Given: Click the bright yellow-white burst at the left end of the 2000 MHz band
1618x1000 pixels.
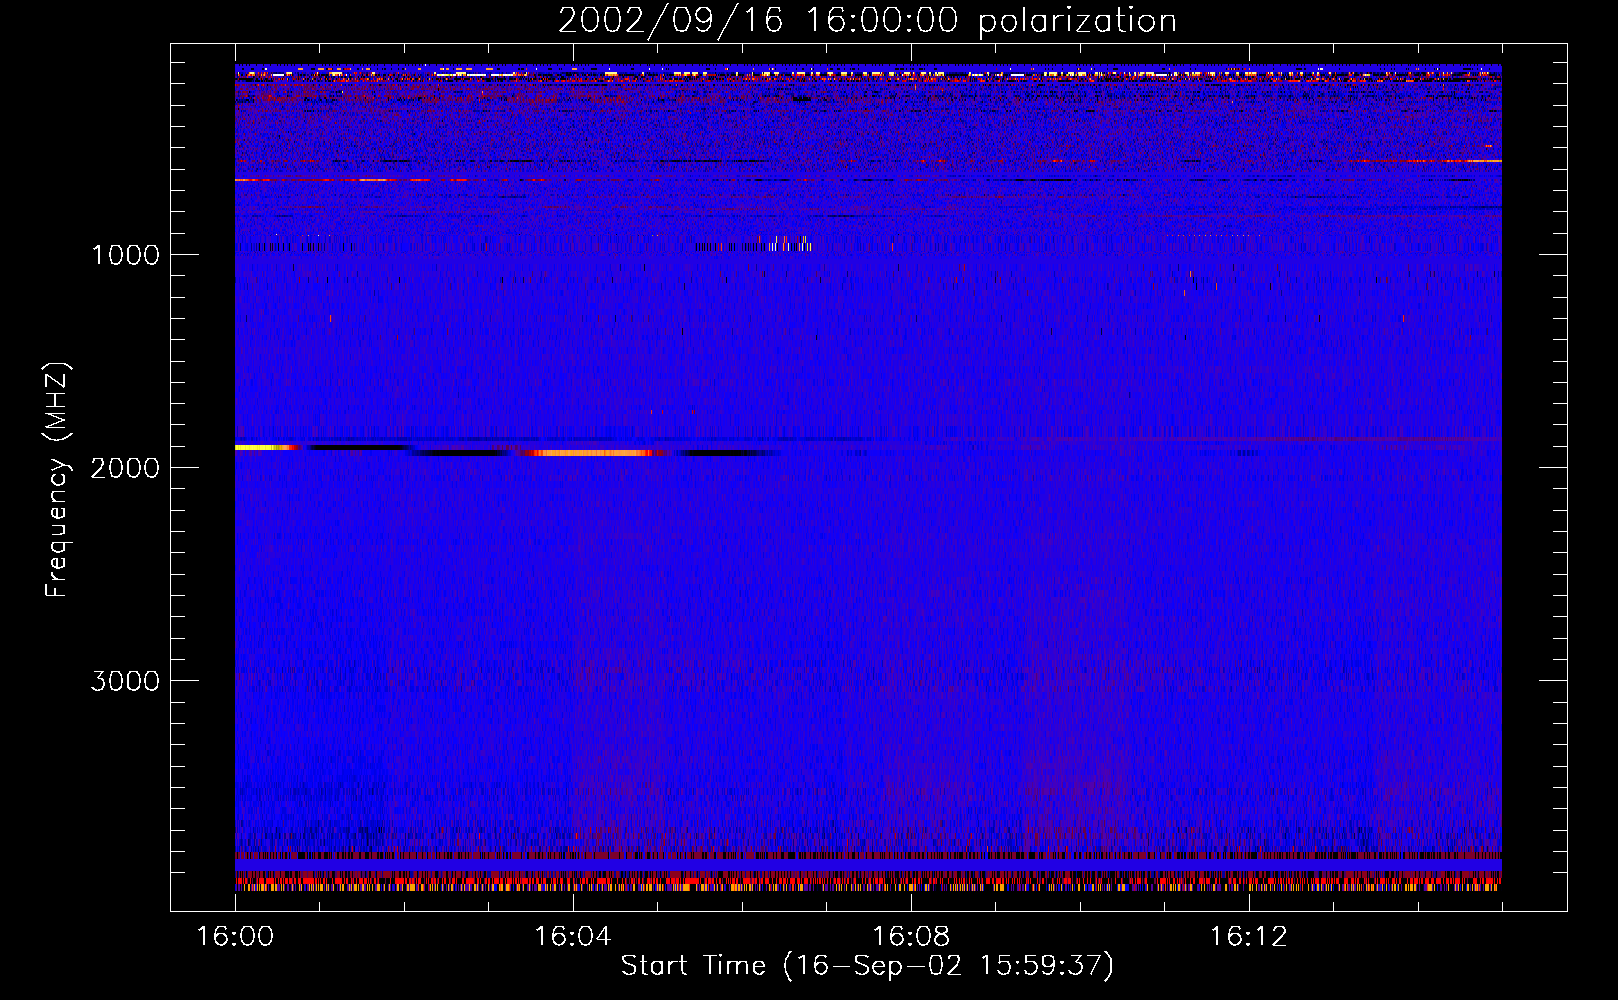Looking at the screenshot, I should coord(267,448).
